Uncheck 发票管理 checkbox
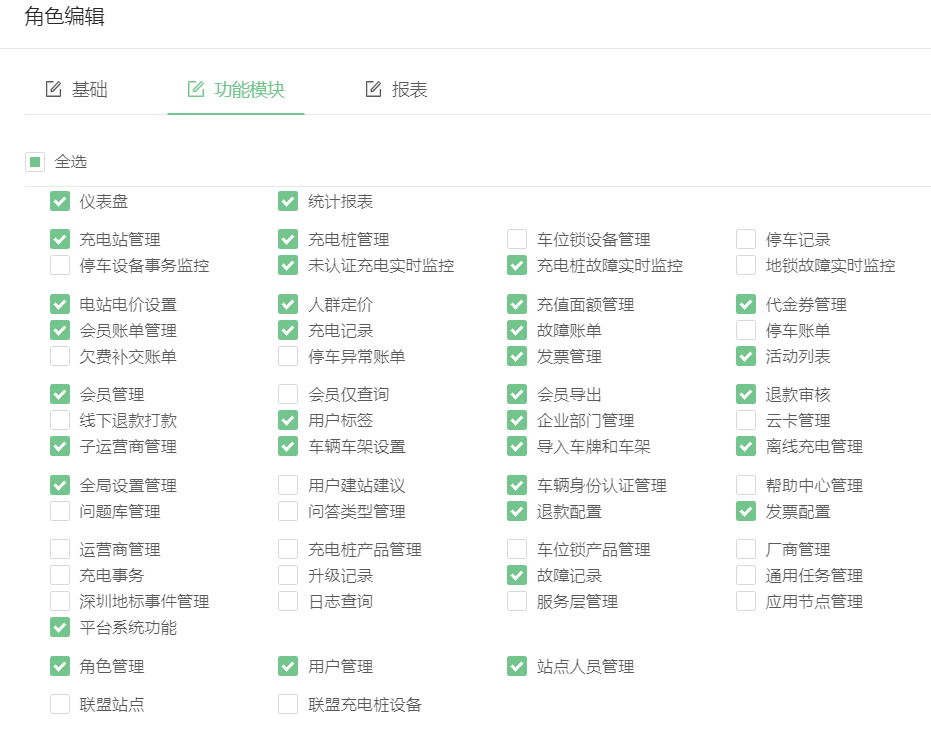 (x=517, y=356)
